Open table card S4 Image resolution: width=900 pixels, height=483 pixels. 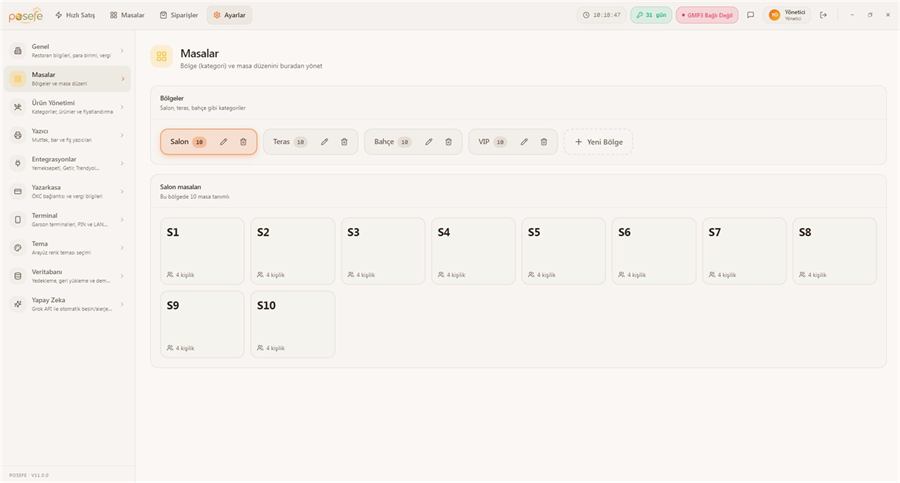pyautogui.click(x=474, y=251)
